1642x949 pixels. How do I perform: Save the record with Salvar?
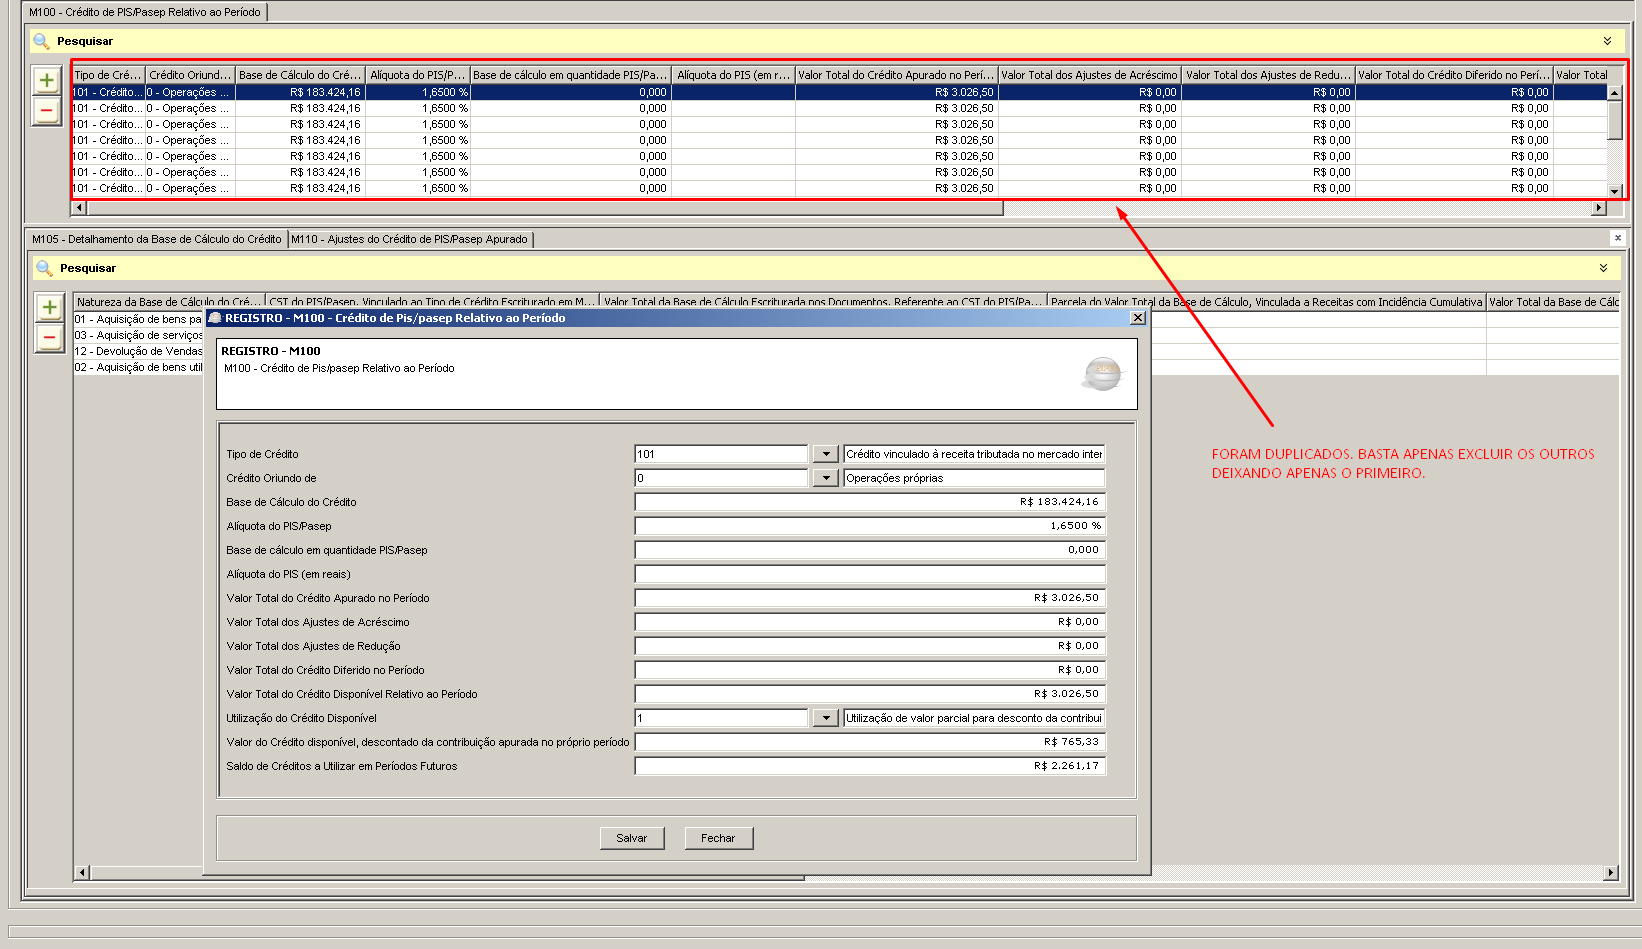pyautogui.click(x=632, y=838)
